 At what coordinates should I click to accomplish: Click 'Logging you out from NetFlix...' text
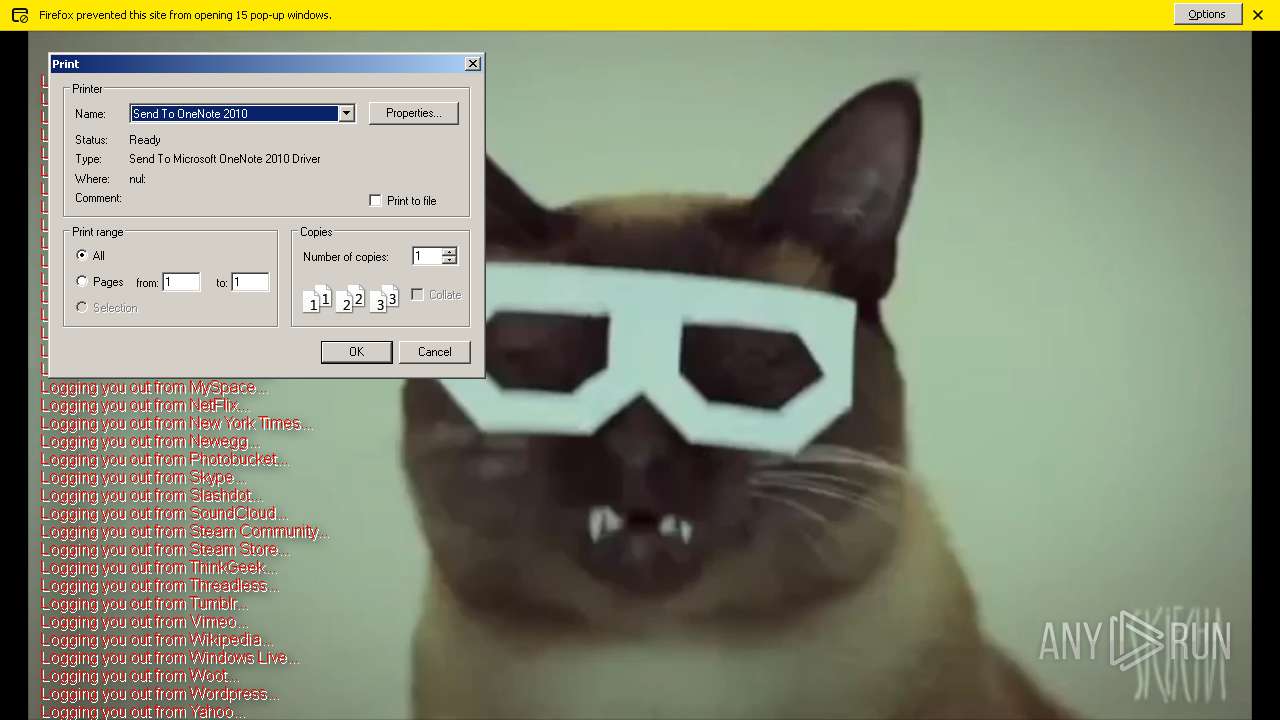(x=145, y=406)
